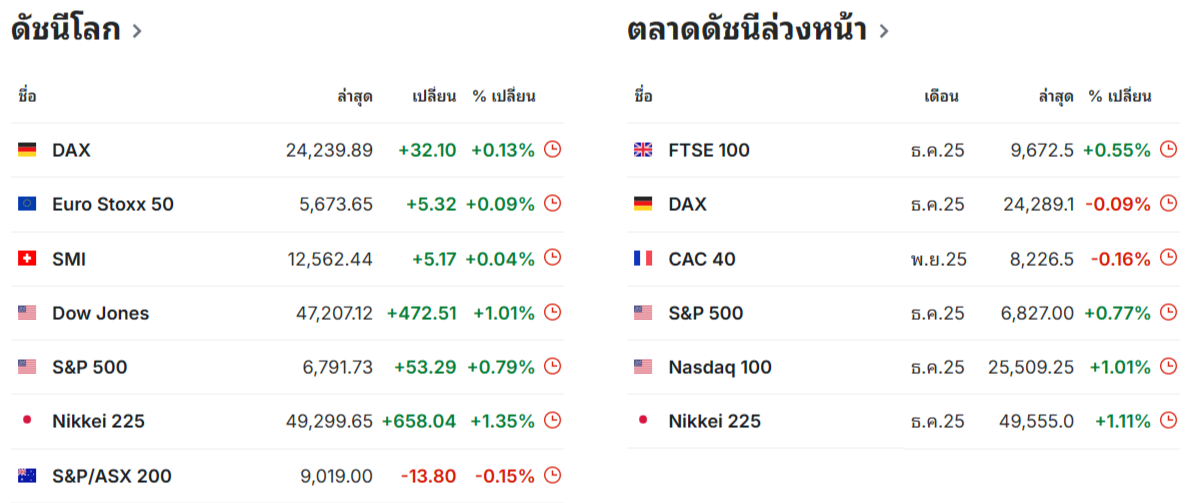Viewport: 1198px width, 503px height.
Task: Click the ดัชนีโลก section heading
Action: (66, 30)
